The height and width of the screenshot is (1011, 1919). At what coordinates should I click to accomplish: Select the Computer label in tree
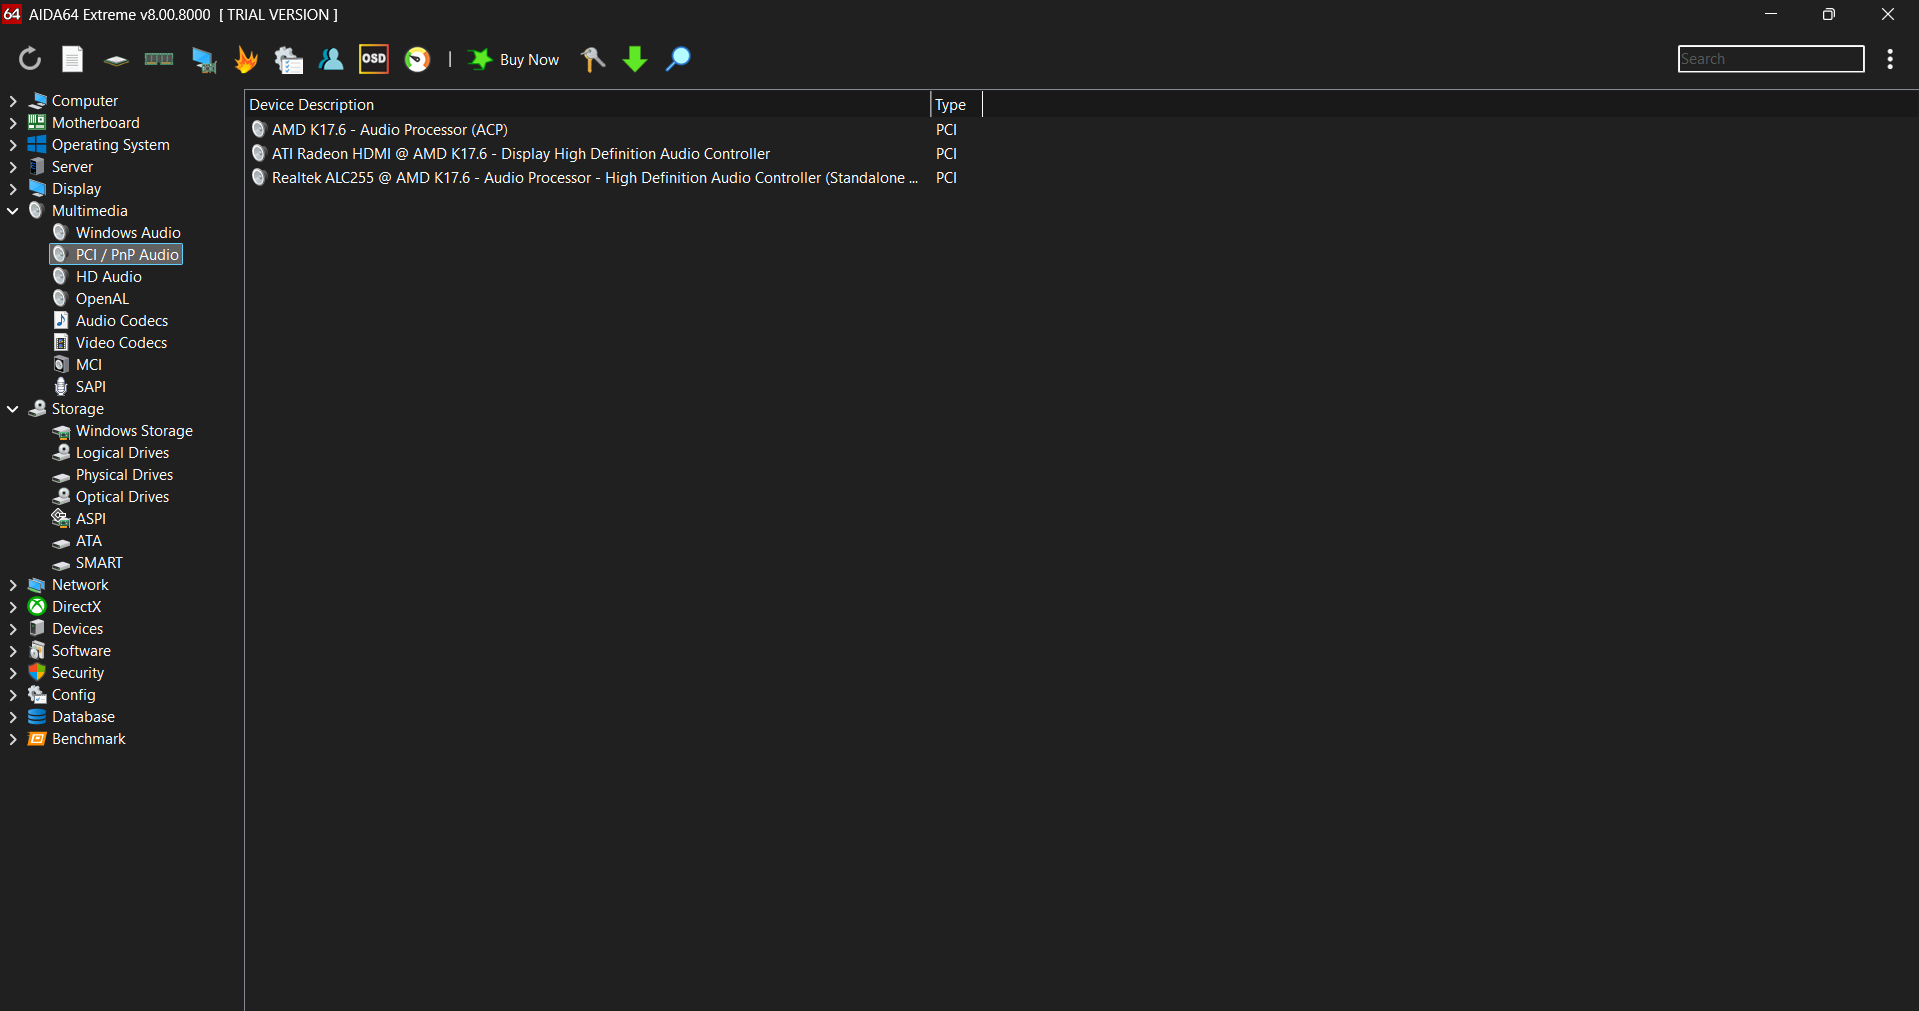(x=85, y=101)
